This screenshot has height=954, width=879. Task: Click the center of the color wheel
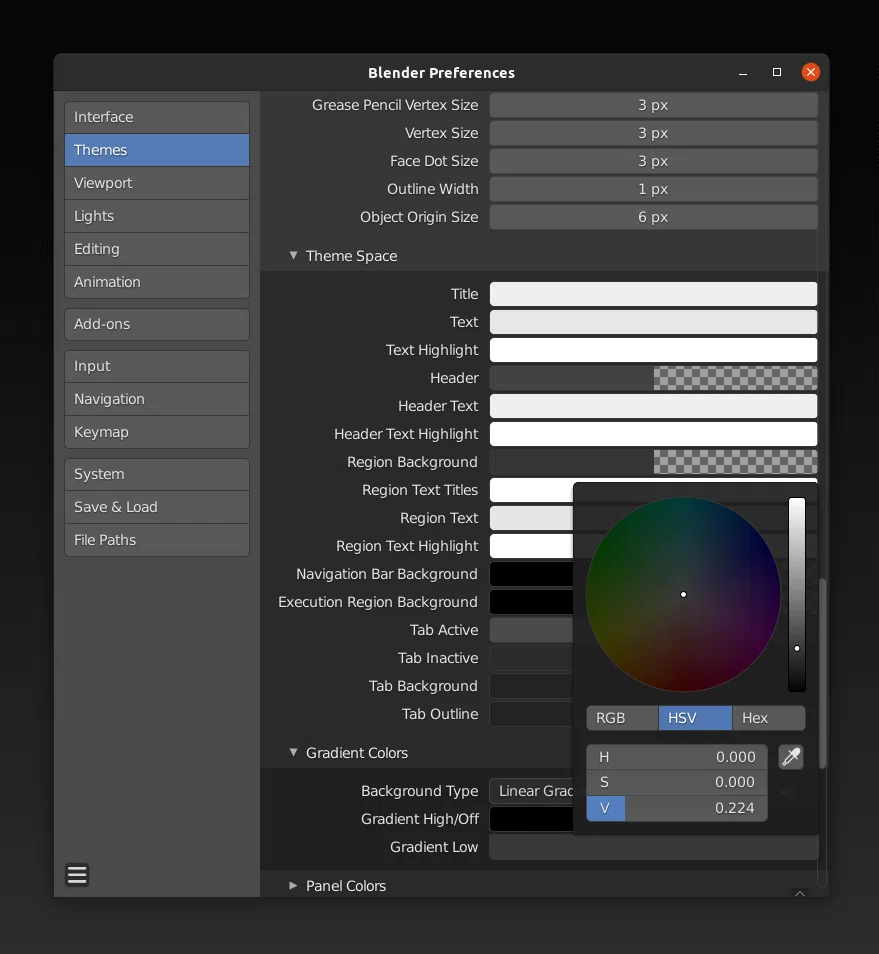(683, 594)
